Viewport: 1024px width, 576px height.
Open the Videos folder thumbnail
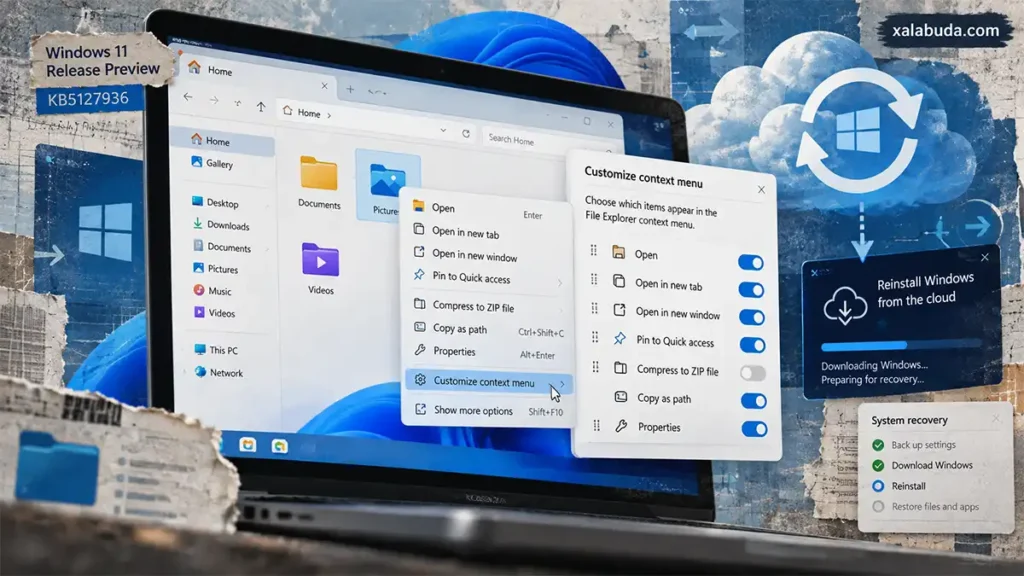pos(320,268)
